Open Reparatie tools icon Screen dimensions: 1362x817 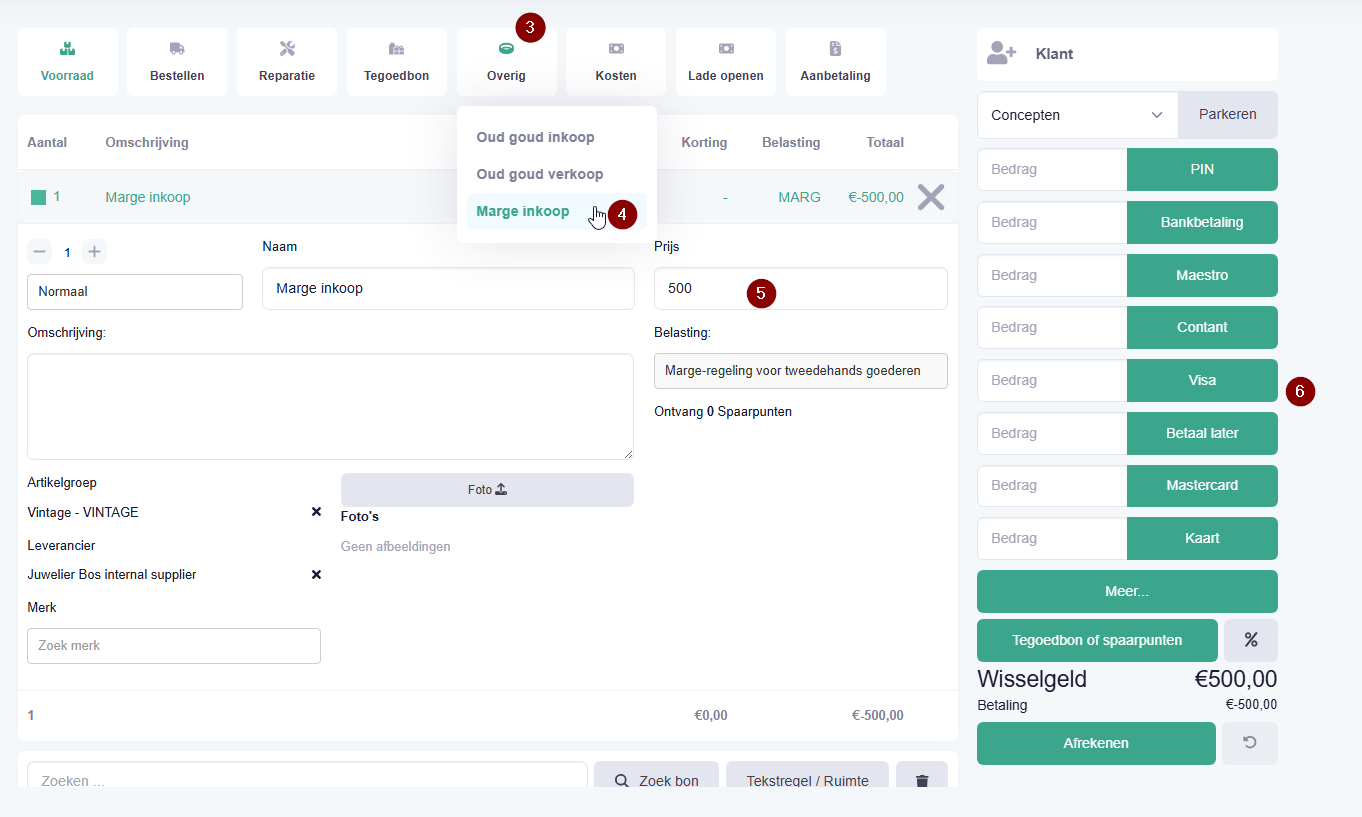pos(287,49)
